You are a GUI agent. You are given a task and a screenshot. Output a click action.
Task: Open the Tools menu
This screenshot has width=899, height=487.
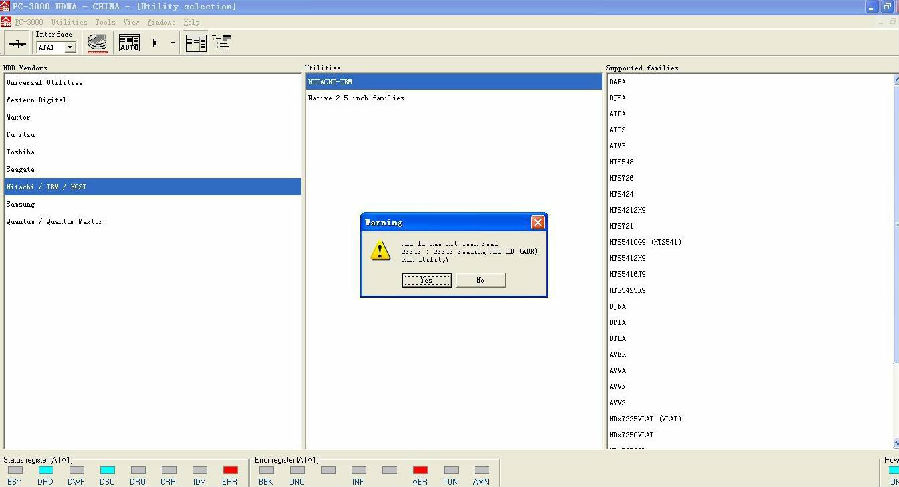[105, 22]
